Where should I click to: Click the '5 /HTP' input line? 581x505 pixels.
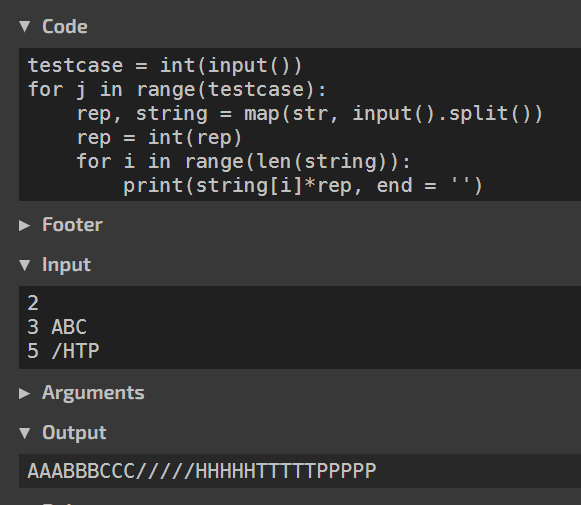click(63, 351)
